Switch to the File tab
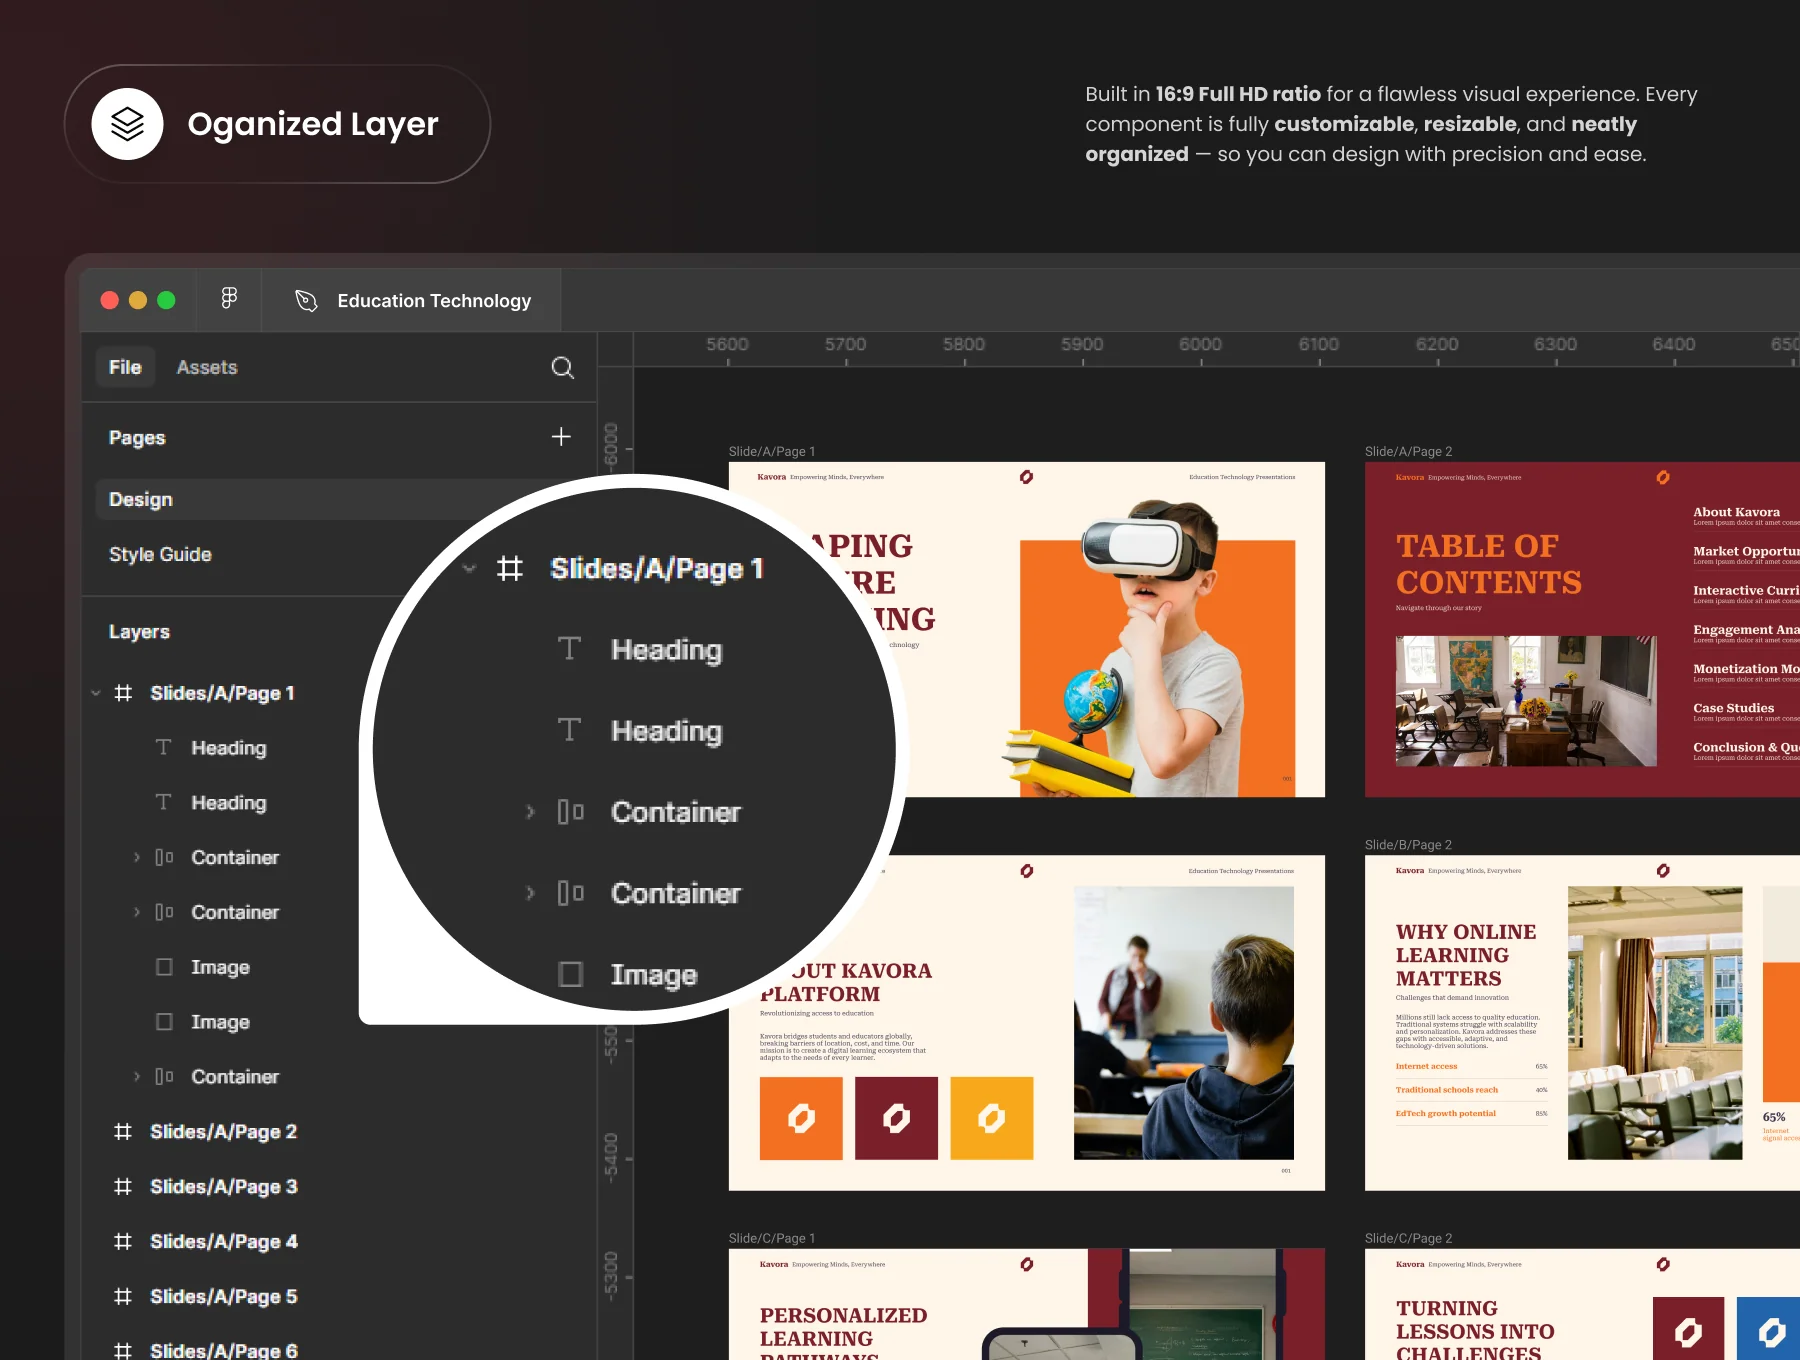This screenshot has width=1800, height=1360. pos(125,367)
